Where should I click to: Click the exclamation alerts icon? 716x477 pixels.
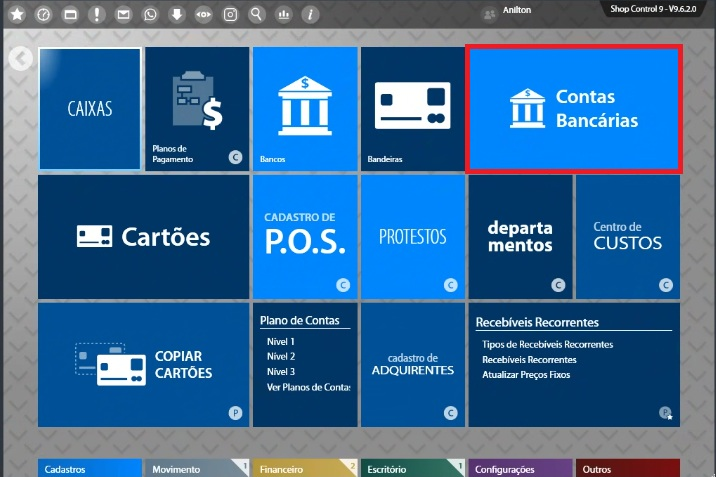point(97,14)
